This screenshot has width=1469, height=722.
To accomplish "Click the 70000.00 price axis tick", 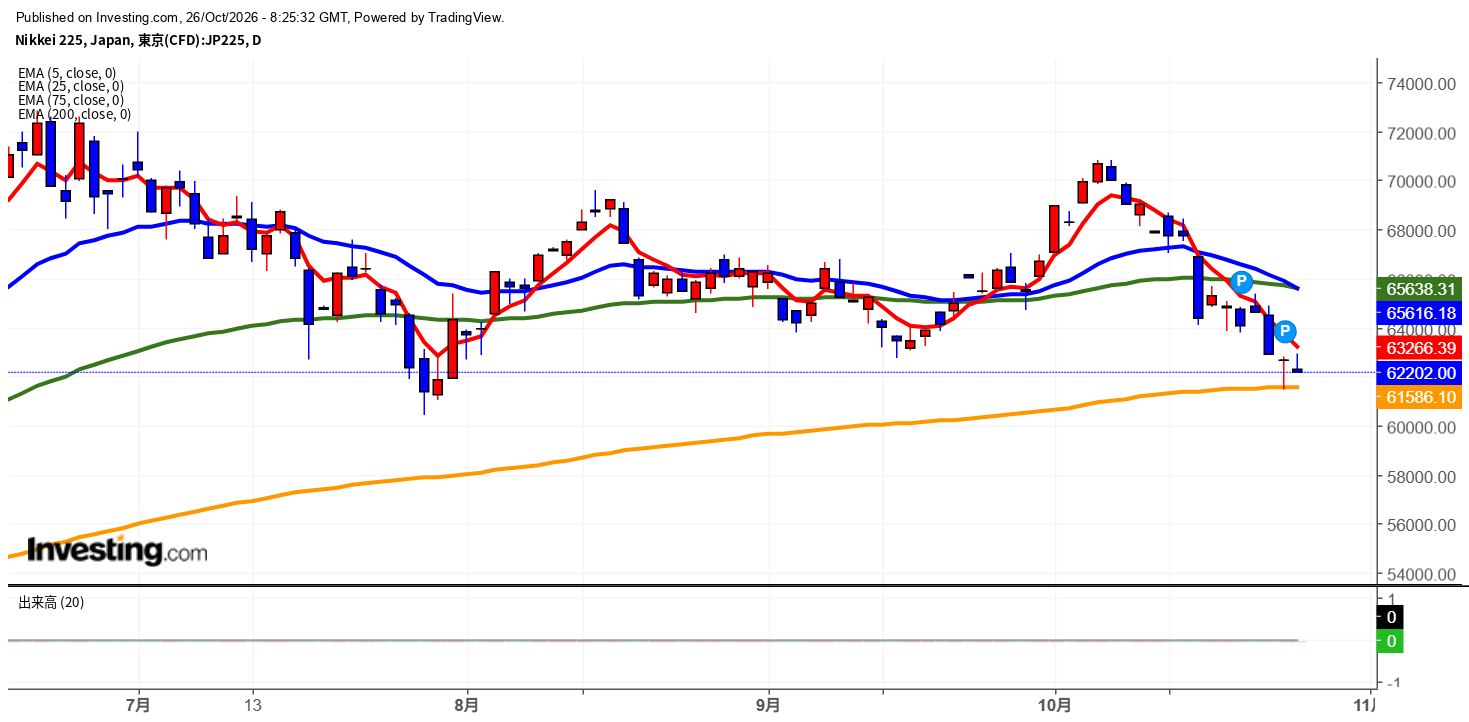I will point(1420,182).
